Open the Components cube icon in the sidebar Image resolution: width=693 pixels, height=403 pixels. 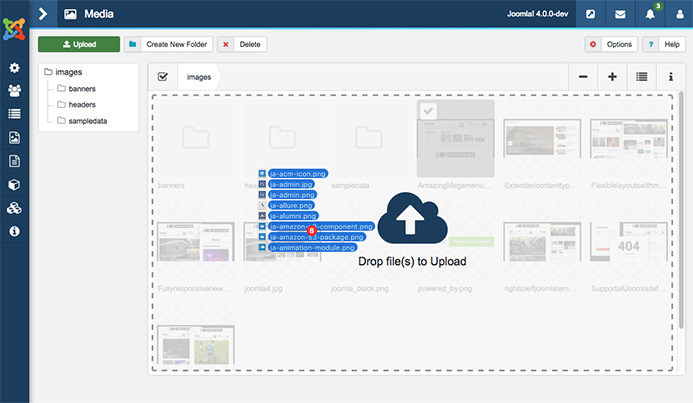[x=14, y=184]
